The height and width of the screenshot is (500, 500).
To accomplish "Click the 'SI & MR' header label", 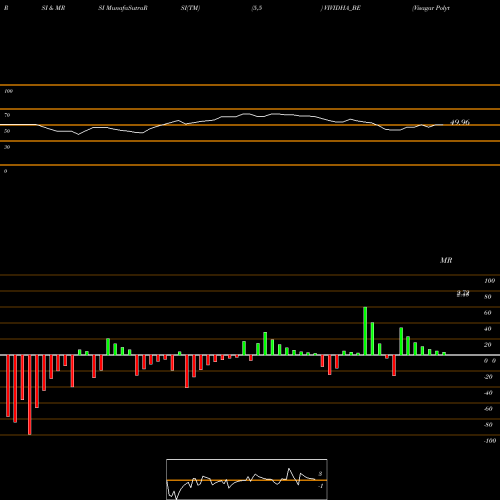I will tap(53, 8).
